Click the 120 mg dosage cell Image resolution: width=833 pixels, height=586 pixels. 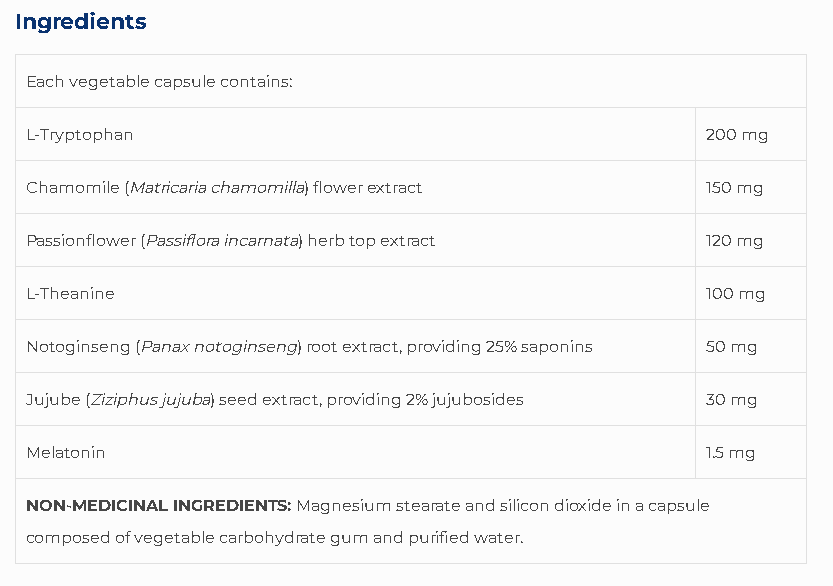(734, 241)
